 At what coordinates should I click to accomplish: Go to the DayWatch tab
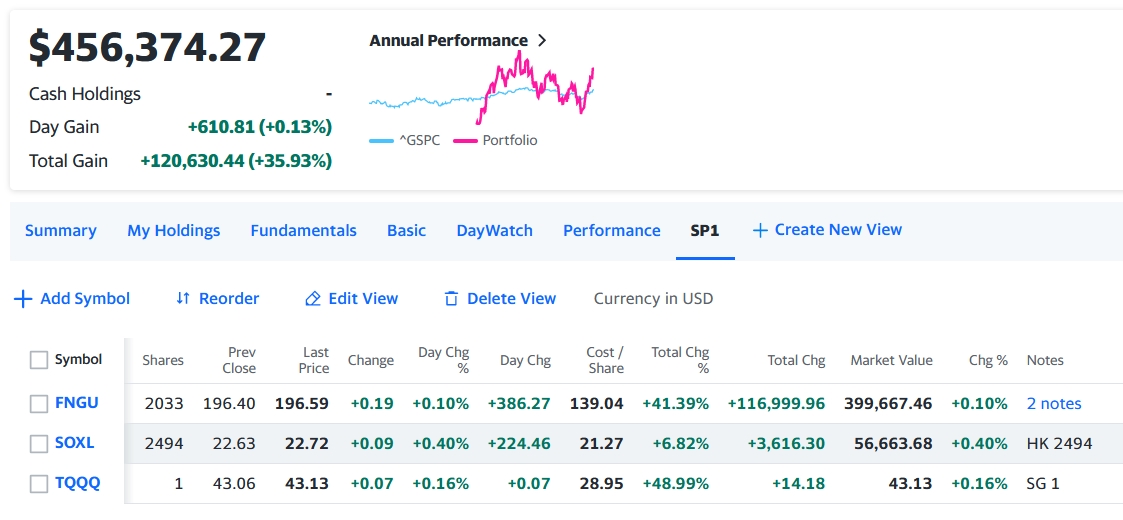[494, 231]
